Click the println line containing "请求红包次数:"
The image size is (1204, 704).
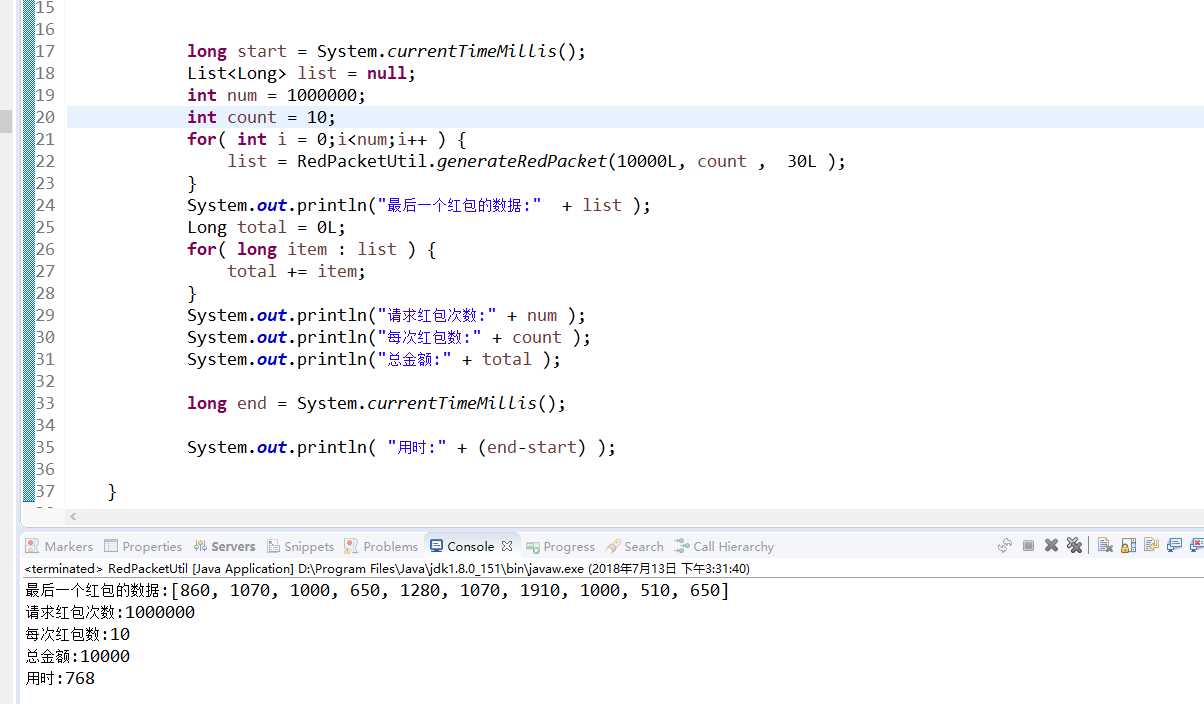tap(387, 315)
